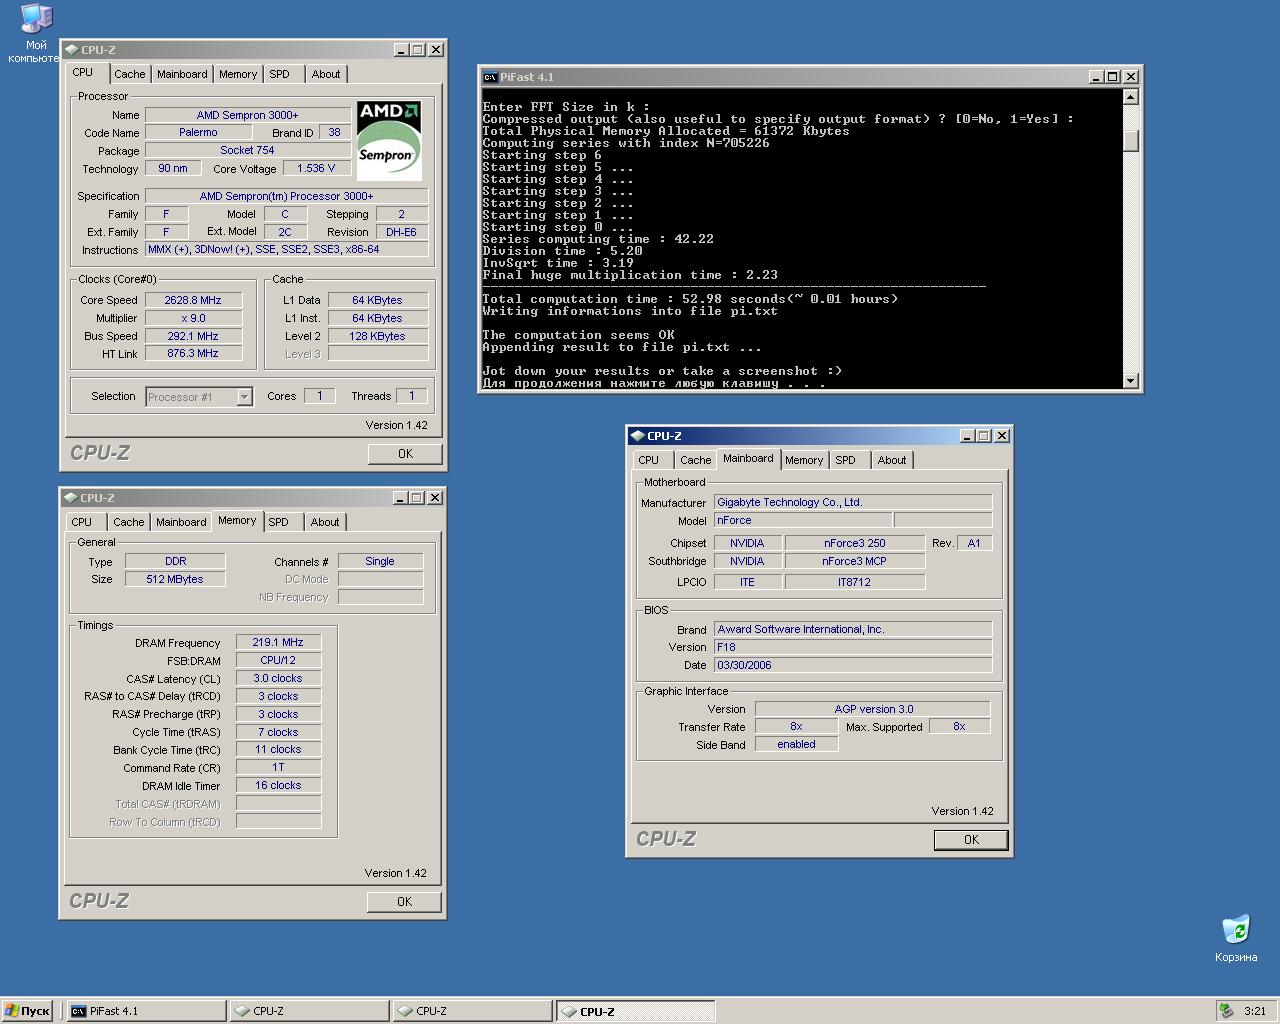Click the Code Name field Palermo
This screenshot has width=1280, height=1024.
pyautogui.click(x=198, y=132)
